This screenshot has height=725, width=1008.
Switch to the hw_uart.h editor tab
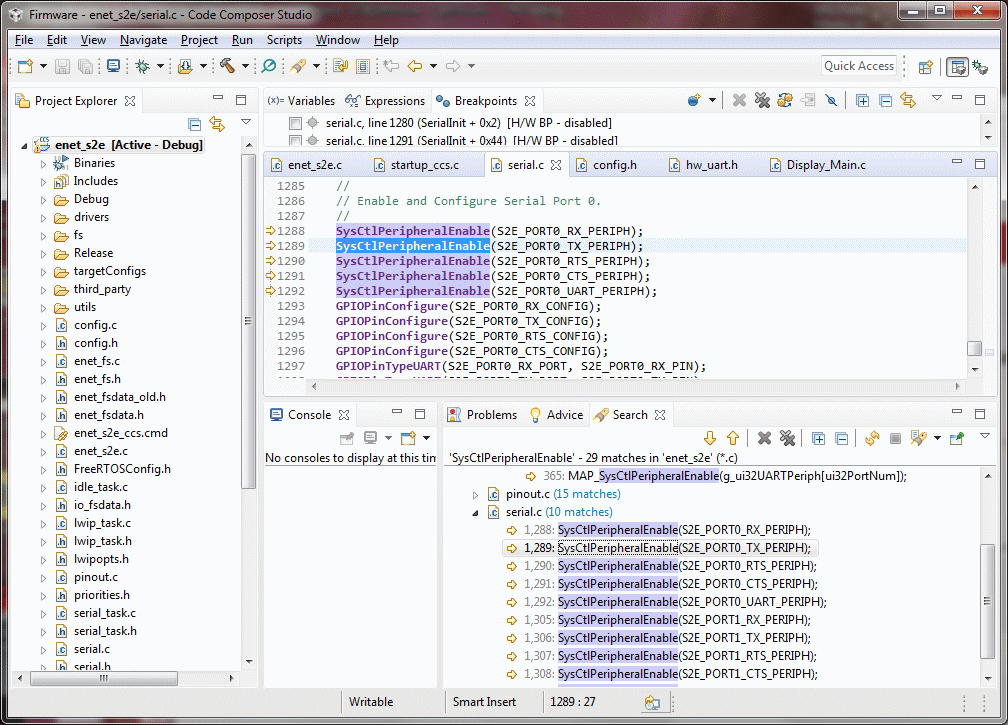712,165
